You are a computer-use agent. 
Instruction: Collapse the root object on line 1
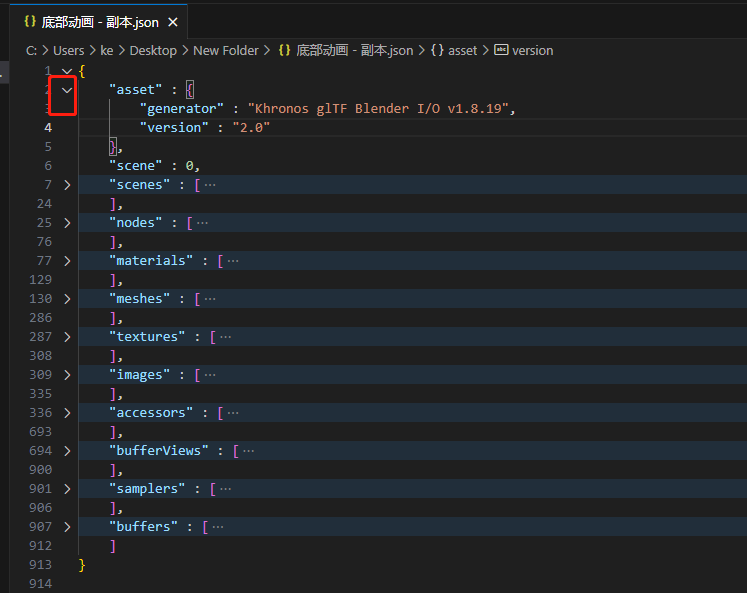click(x=67, y=71)
